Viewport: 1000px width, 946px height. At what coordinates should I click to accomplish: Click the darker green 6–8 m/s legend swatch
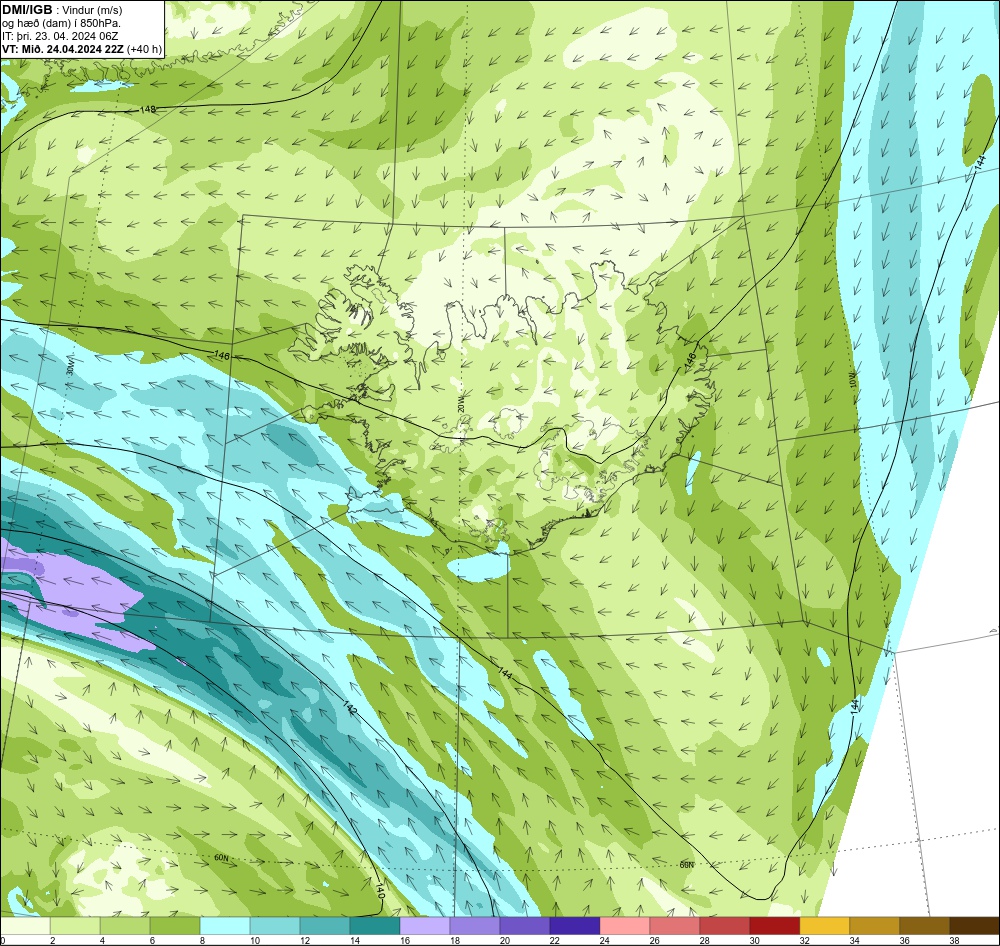[175, 926]
